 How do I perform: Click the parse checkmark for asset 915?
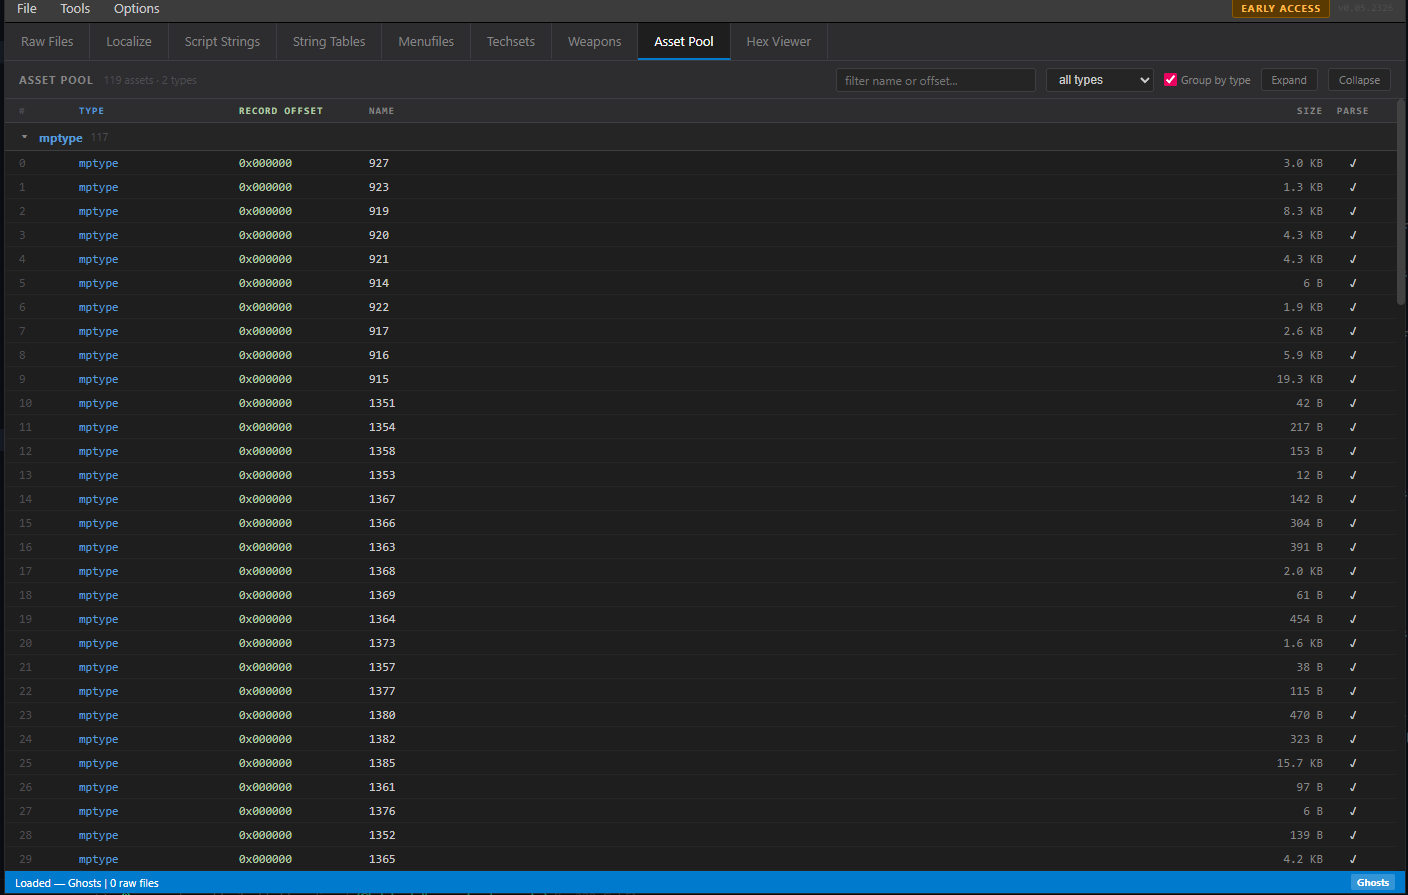1353,379
